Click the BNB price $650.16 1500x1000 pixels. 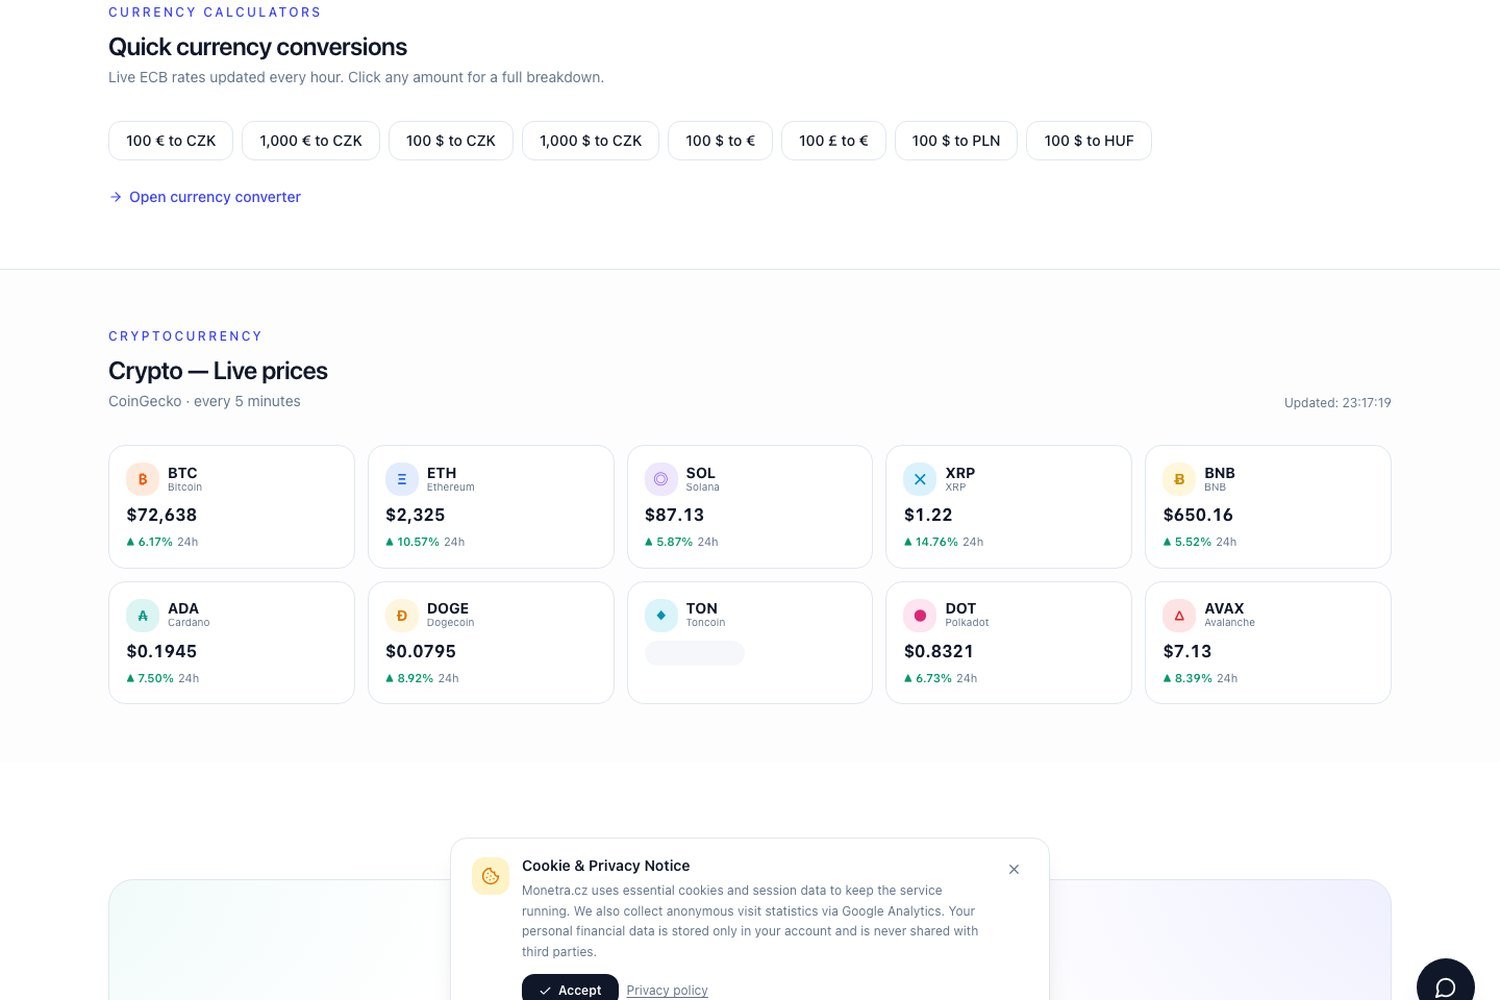coord(1198,515)
